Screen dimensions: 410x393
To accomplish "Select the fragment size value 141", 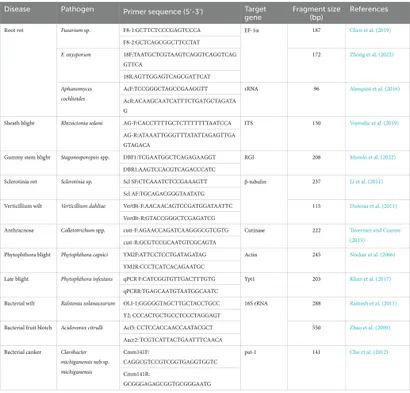I will [x=316, y=352].
